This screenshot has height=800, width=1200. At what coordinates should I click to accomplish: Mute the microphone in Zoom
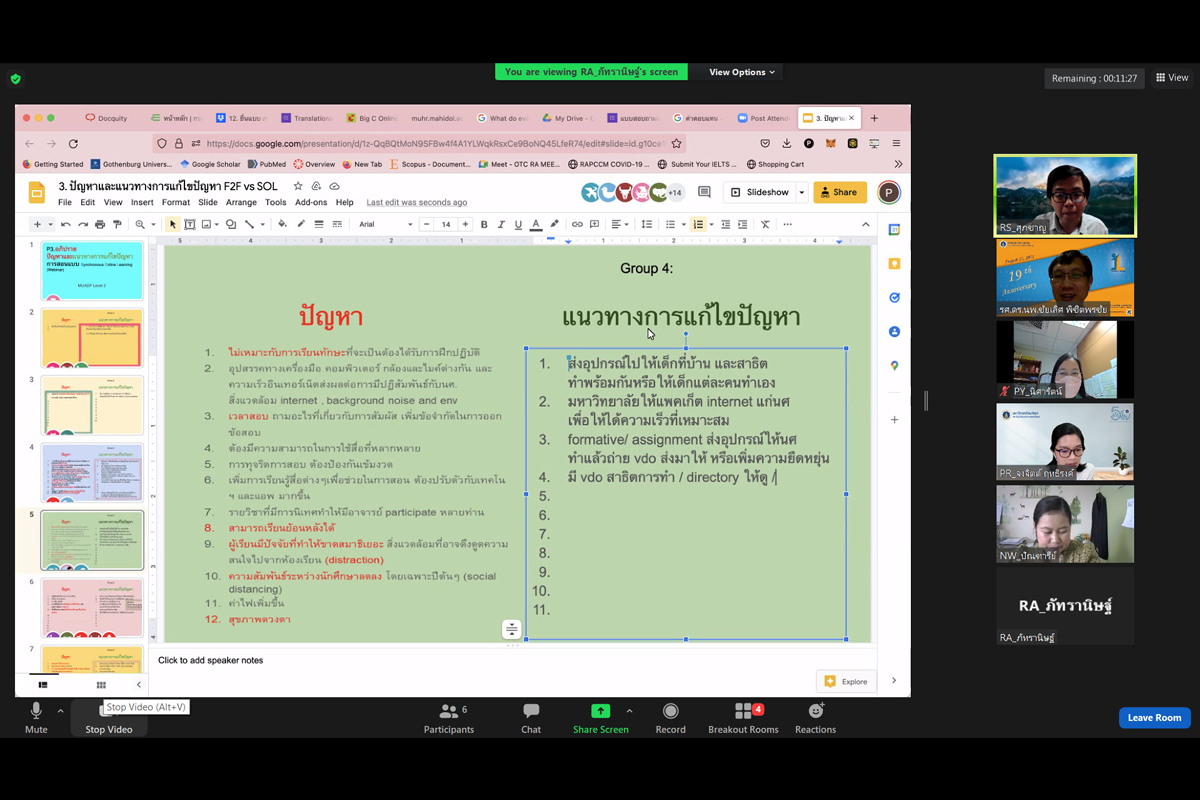(x=36, y=717)
